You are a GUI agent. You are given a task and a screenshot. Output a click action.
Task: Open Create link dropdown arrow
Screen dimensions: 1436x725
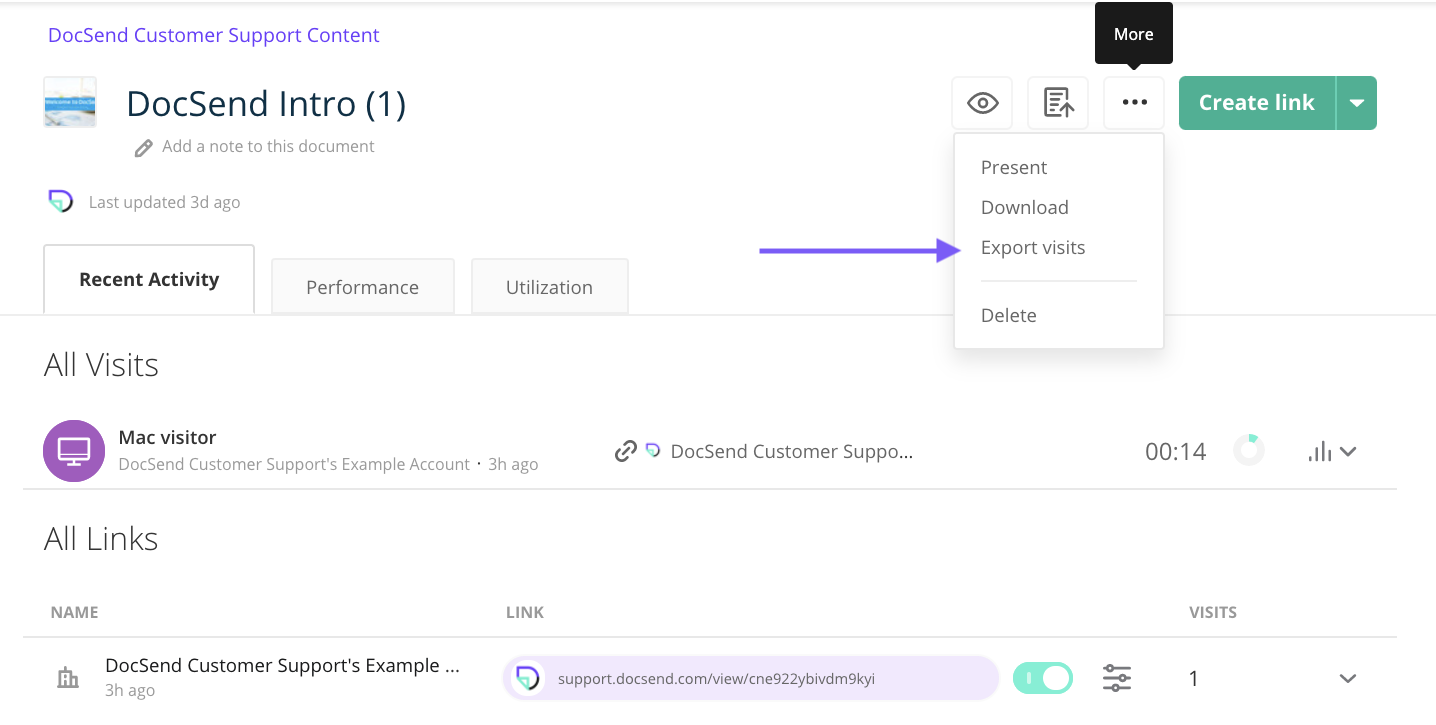1357,103
